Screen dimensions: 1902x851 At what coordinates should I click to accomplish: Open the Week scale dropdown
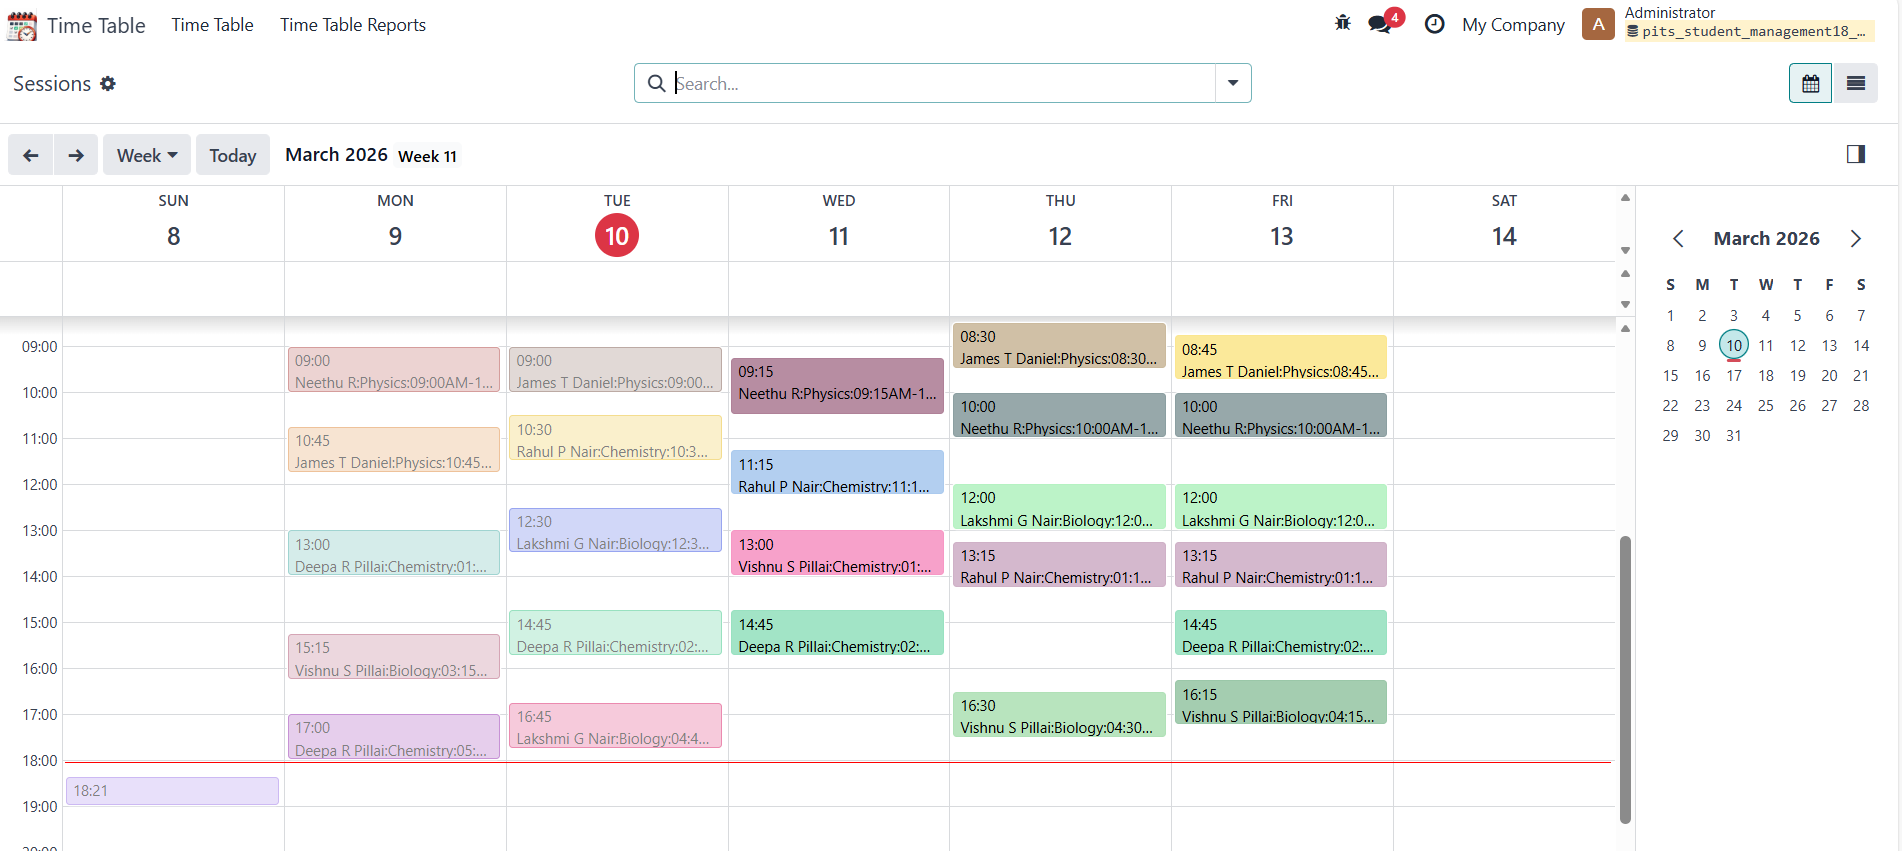point(147,155)
